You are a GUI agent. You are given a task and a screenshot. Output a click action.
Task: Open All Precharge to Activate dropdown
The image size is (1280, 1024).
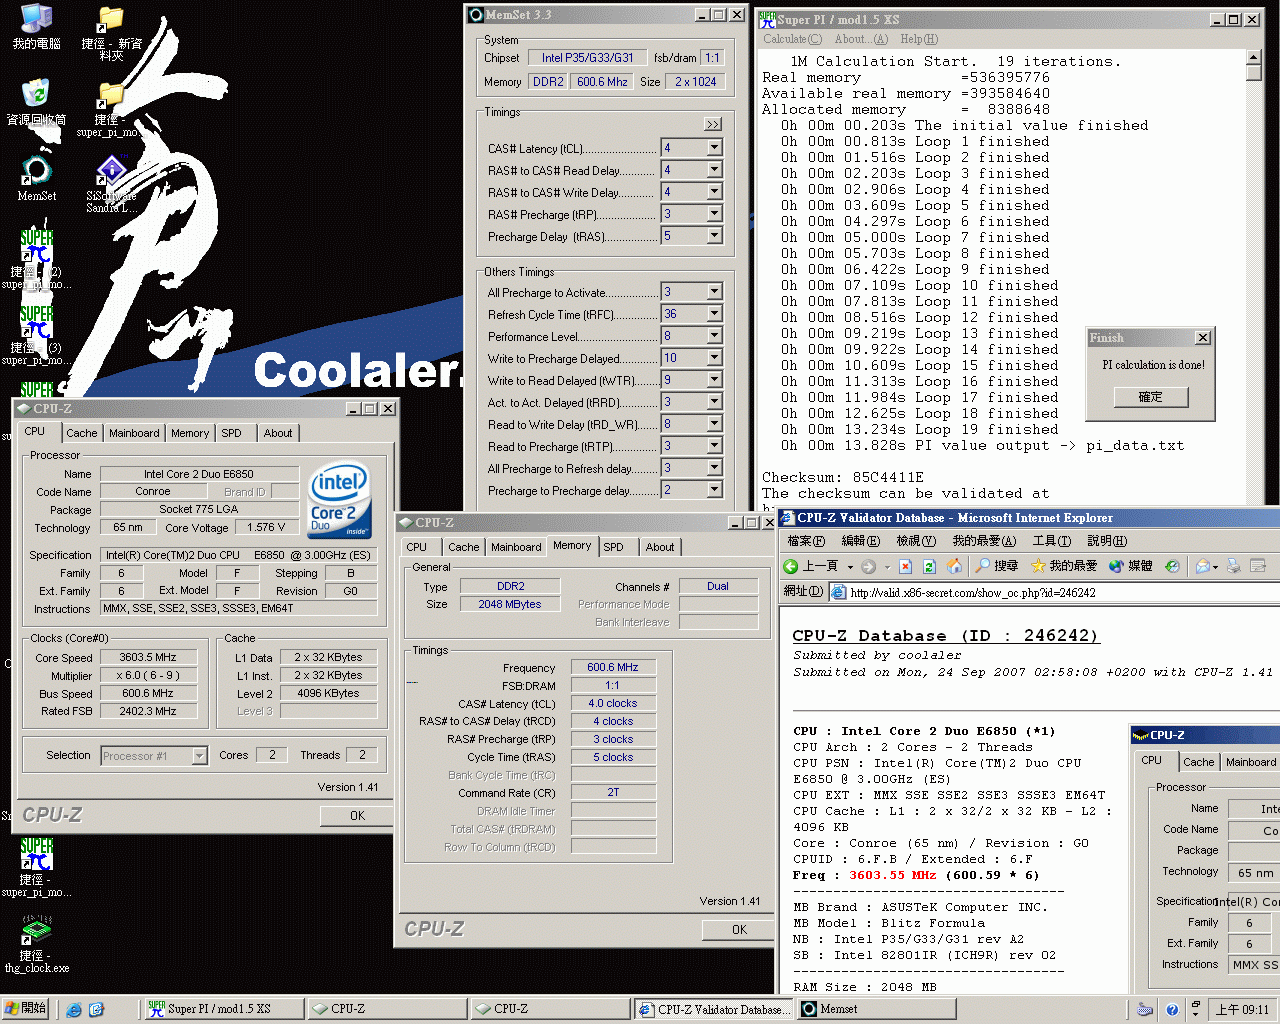(714, 292)
